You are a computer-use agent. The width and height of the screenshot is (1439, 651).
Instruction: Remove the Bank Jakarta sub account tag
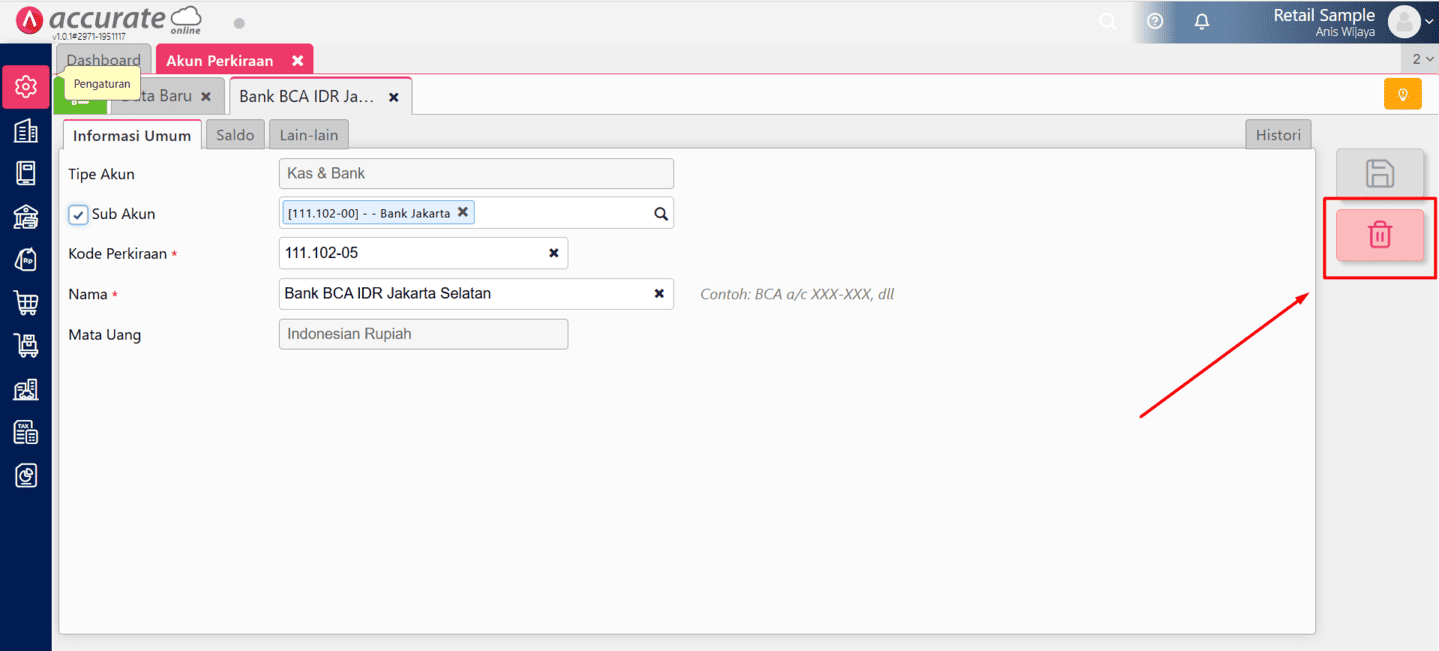click(462, 212)
